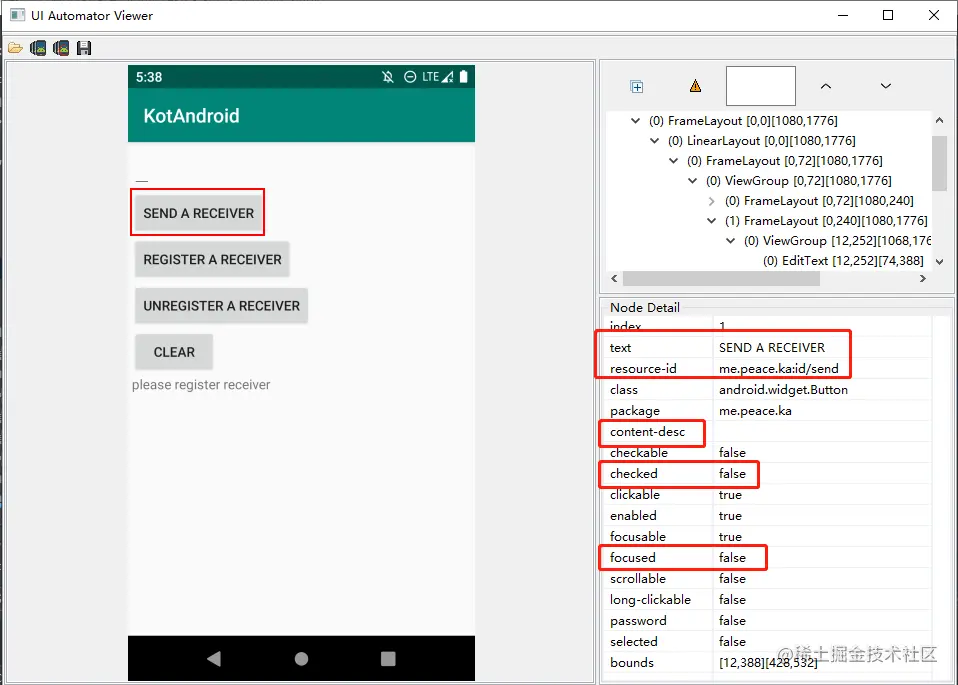Go to the next search result down arrow

point(885,86)
